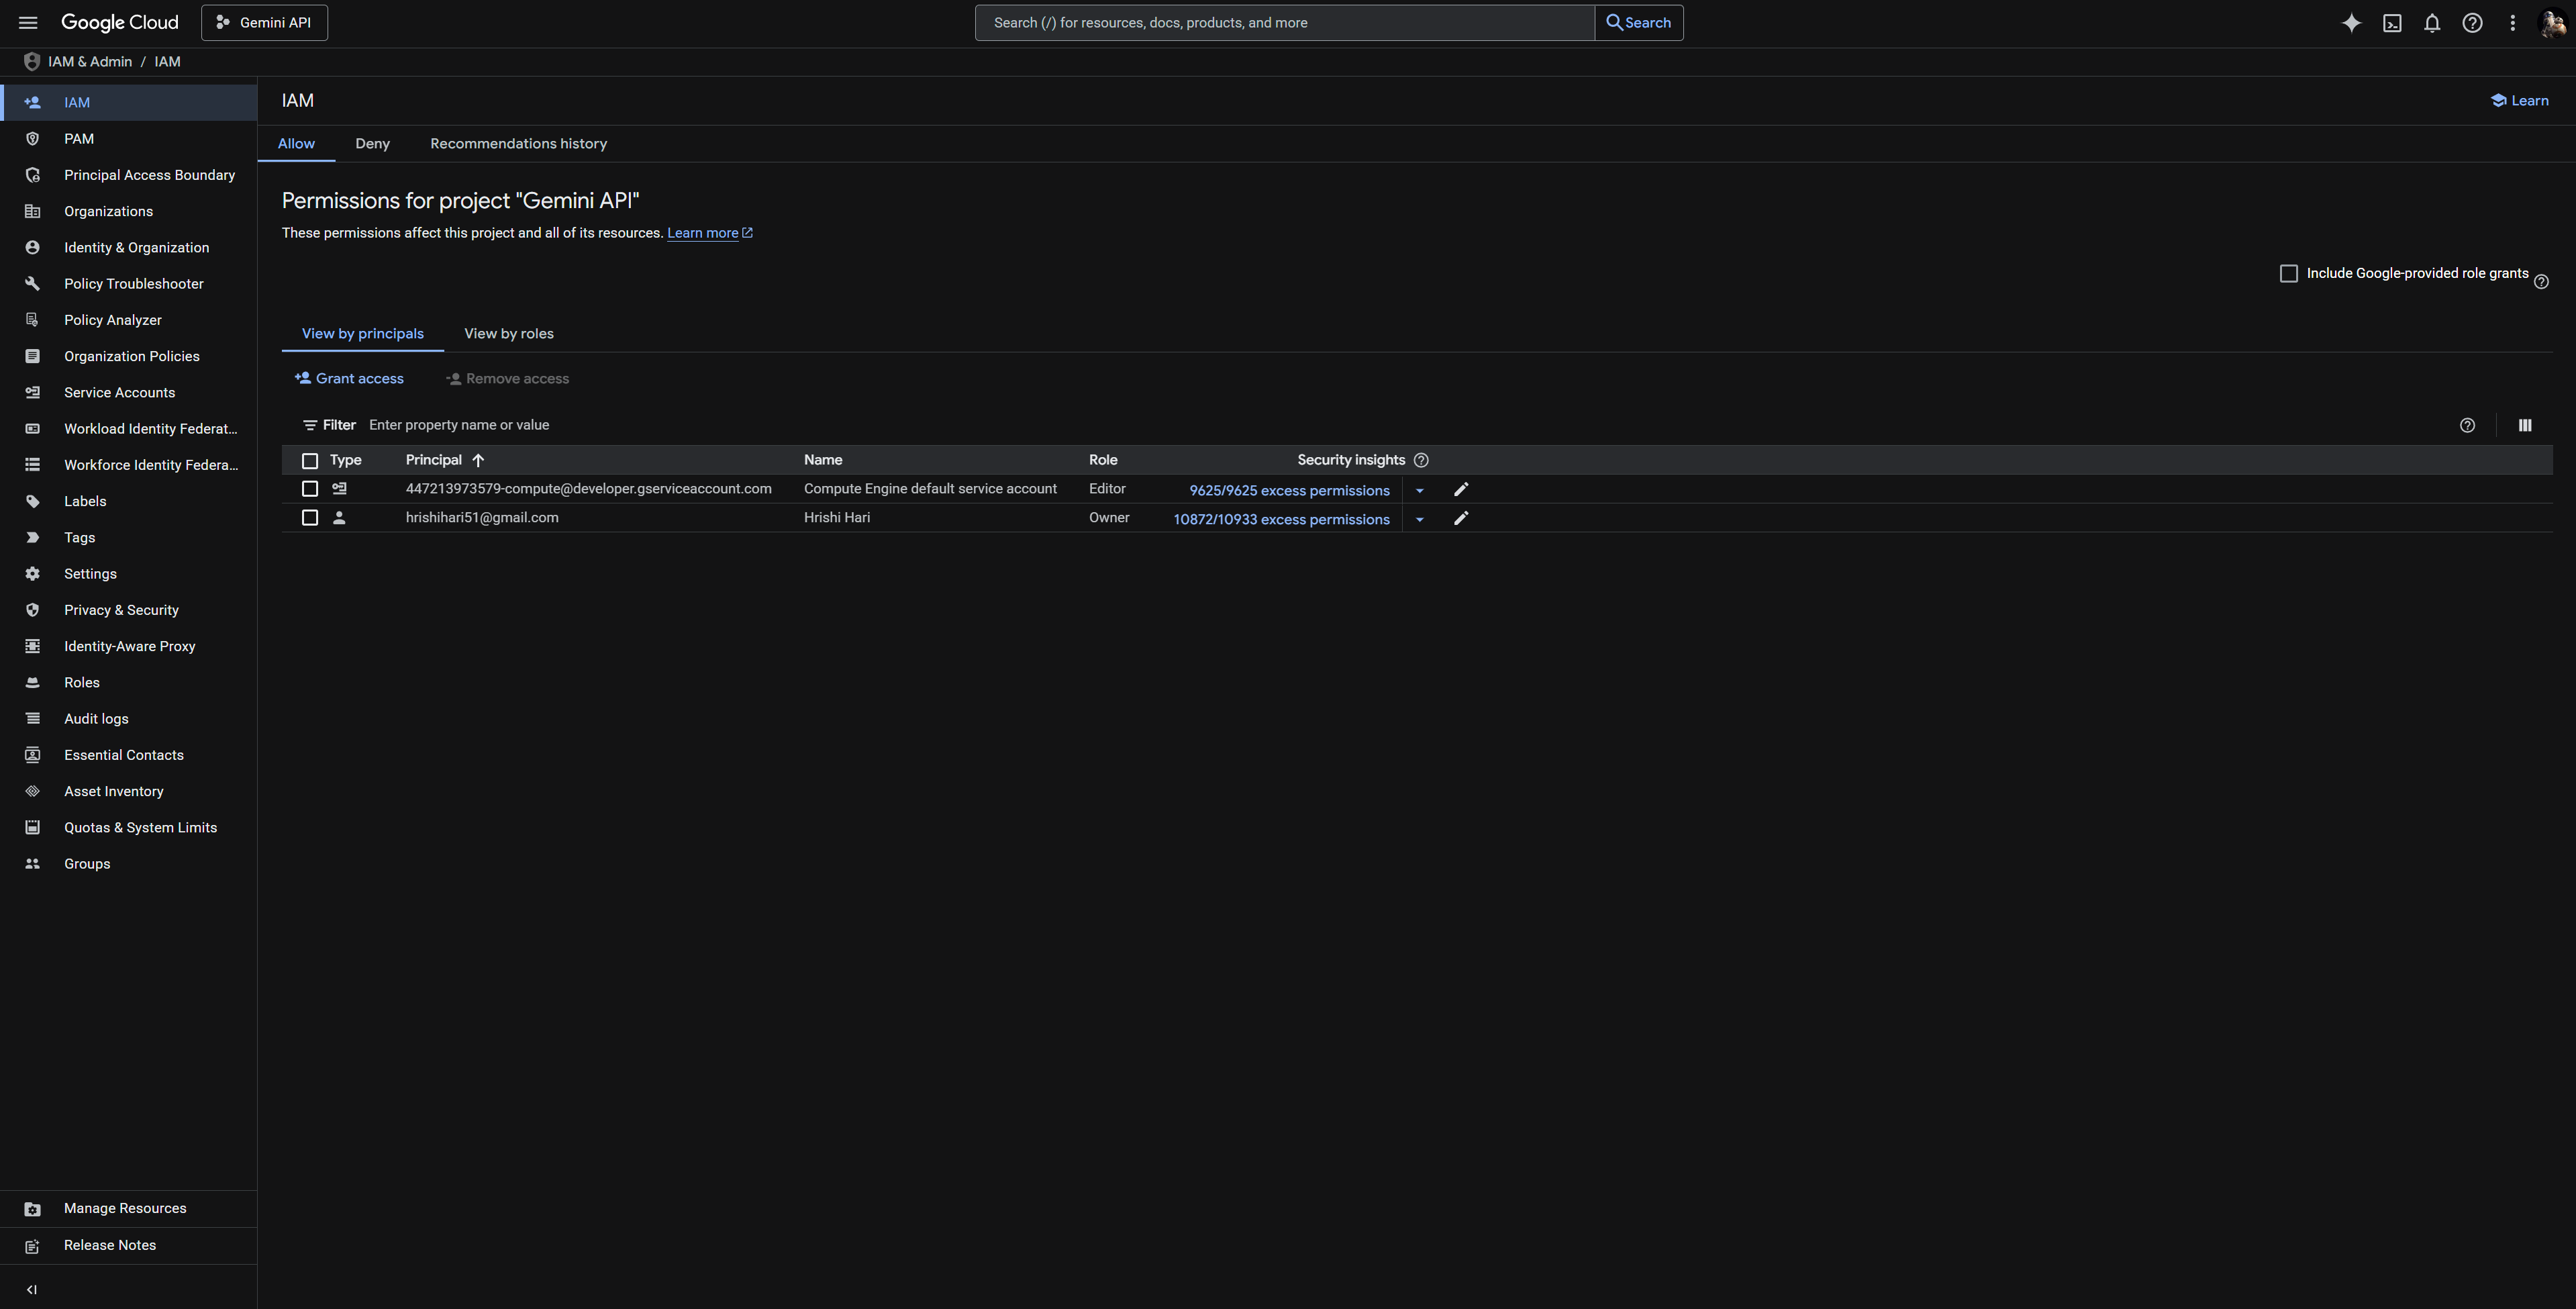Image resolution: width=2576 pixels, height=1309 pixels.
Task: Switch to Recommendations history tab
Action: click(518, 144)
